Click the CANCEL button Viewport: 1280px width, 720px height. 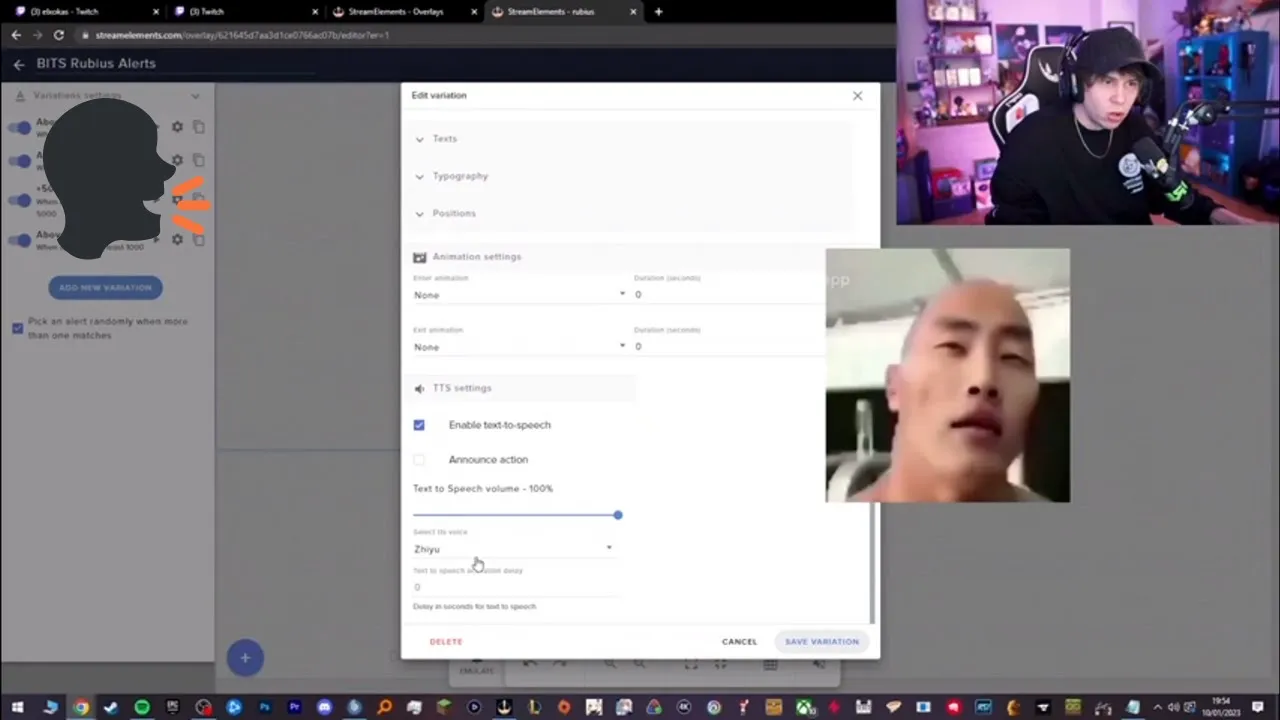(739, 642)
